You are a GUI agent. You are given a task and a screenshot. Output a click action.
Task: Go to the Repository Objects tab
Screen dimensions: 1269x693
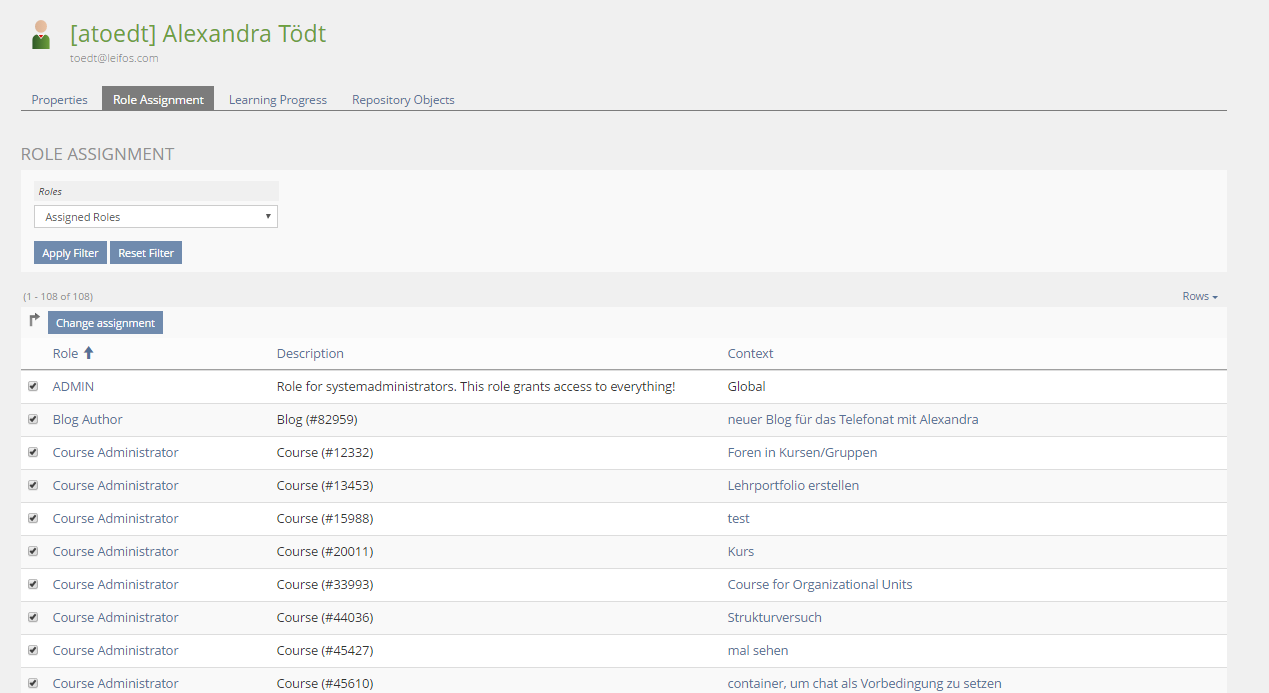pyautogui.click(x=403, y=100)
